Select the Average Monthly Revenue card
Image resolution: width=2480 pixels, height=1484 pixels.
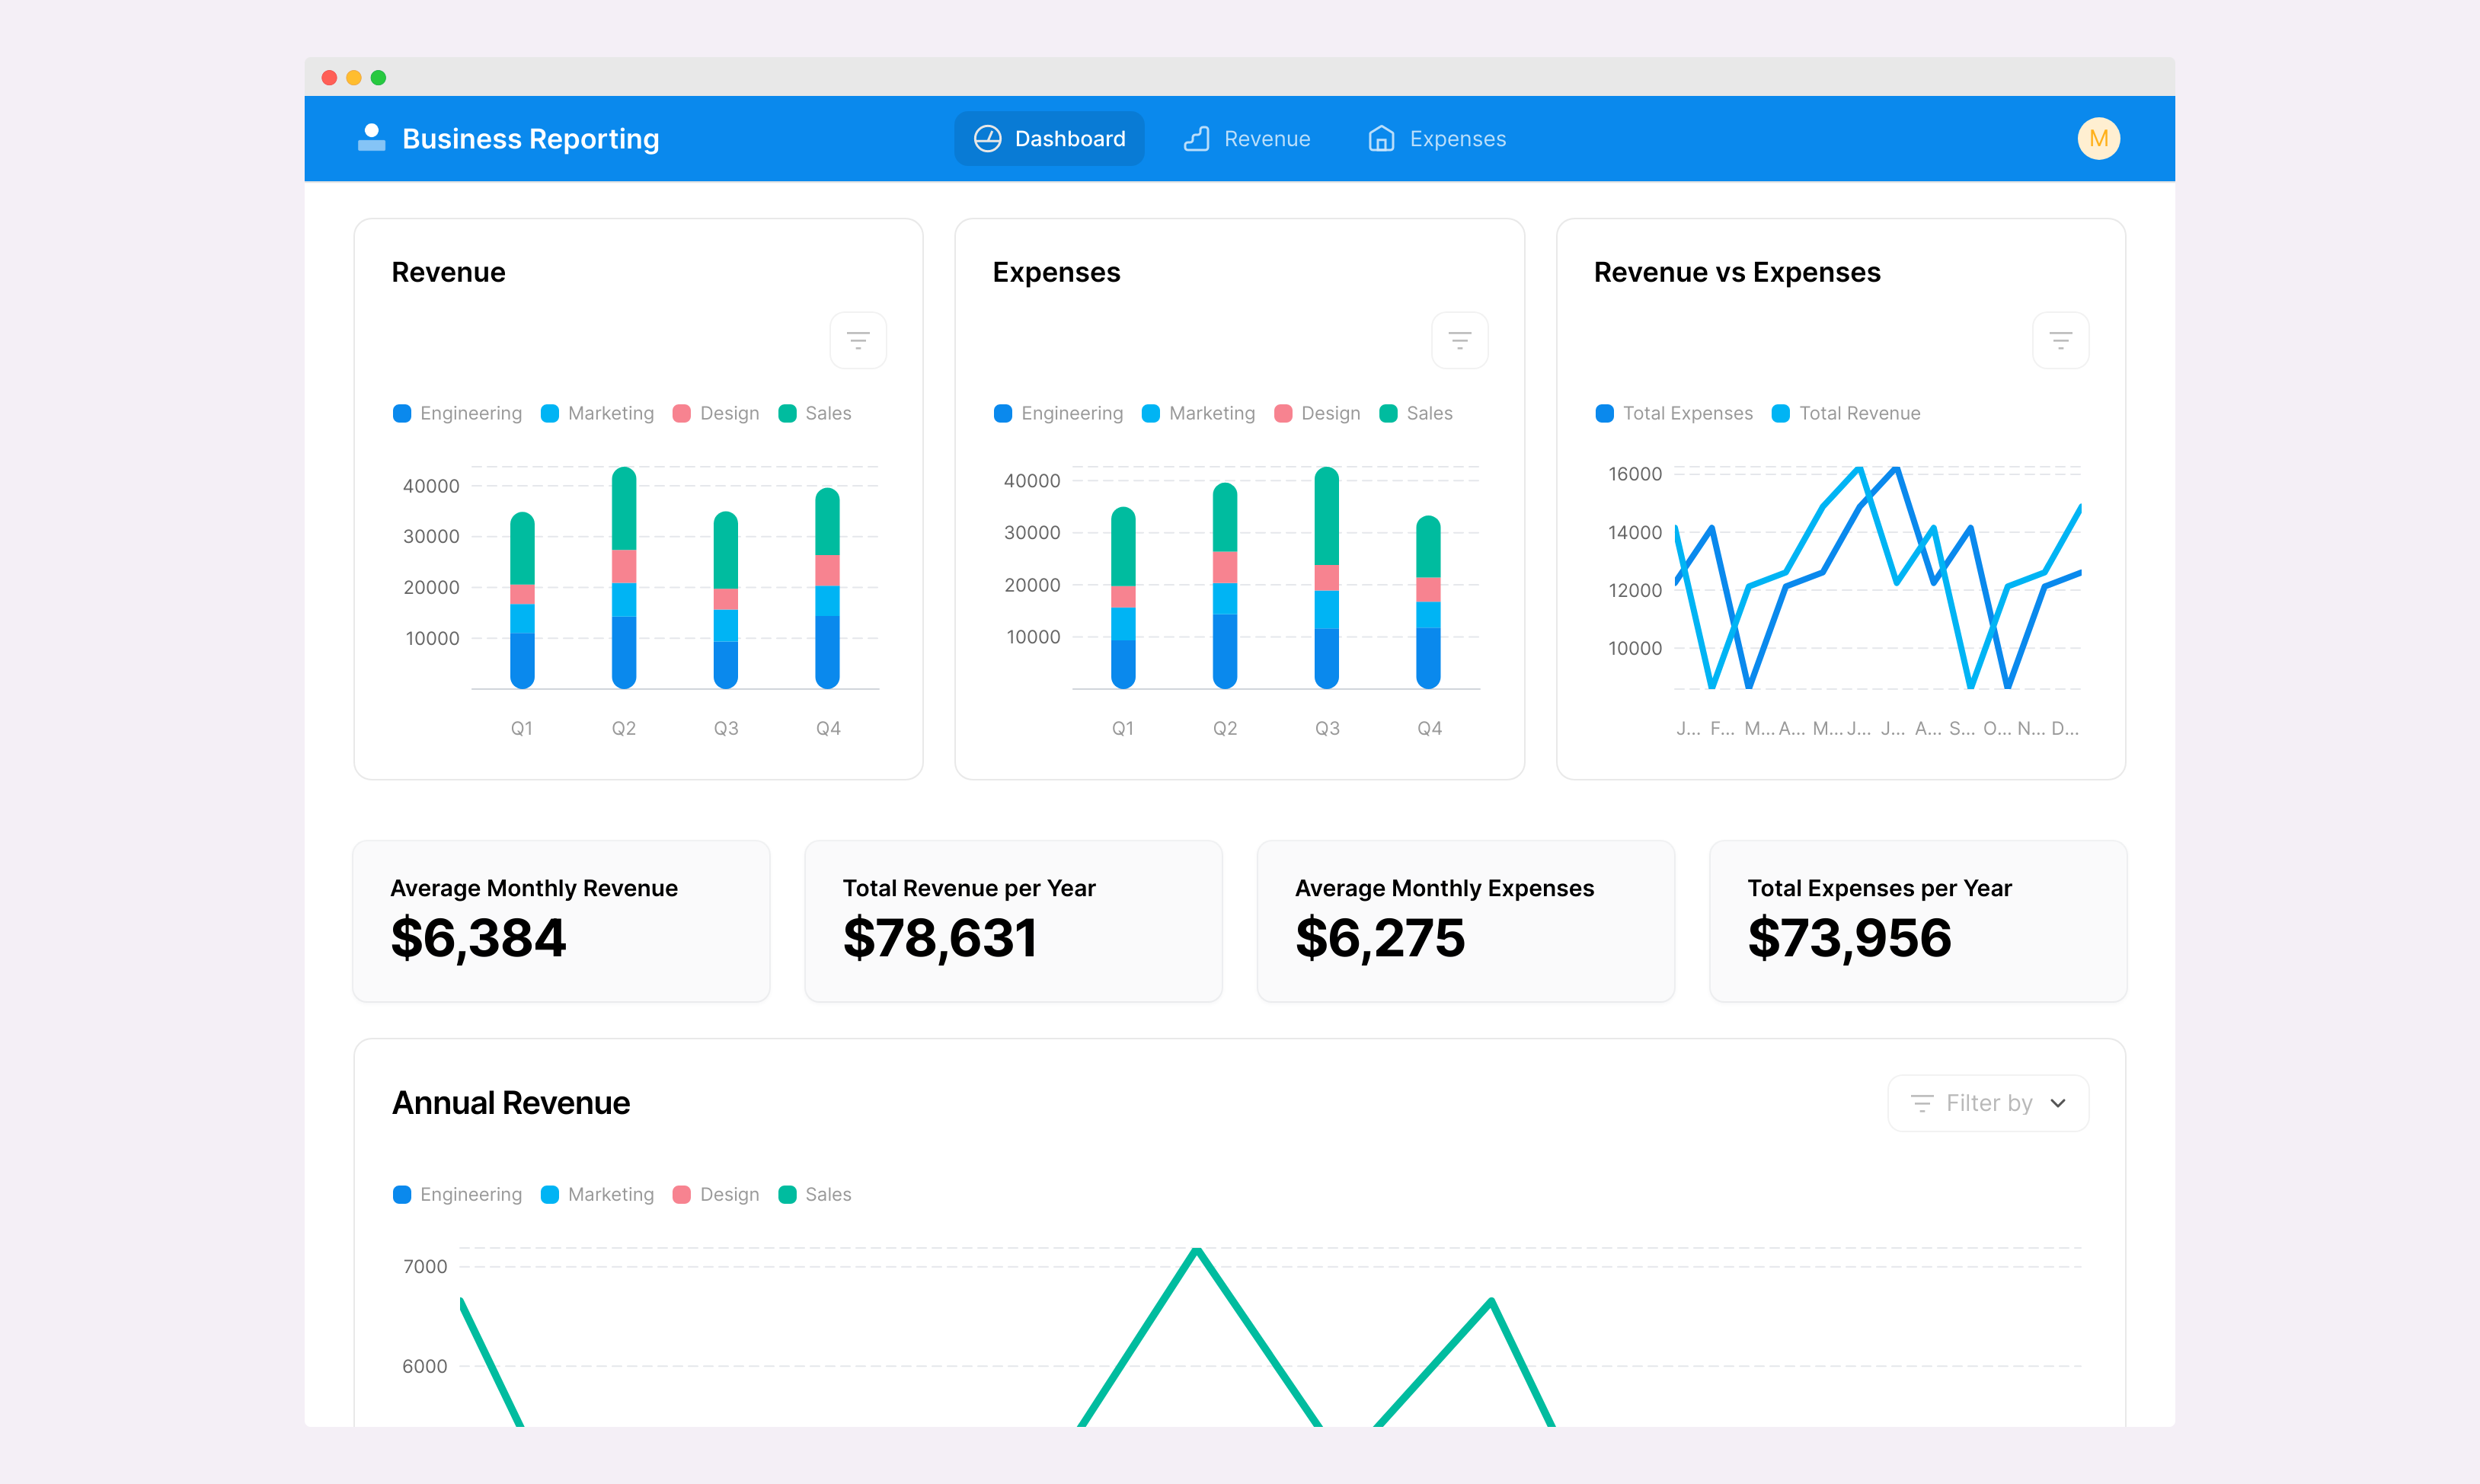pos(561,921)
